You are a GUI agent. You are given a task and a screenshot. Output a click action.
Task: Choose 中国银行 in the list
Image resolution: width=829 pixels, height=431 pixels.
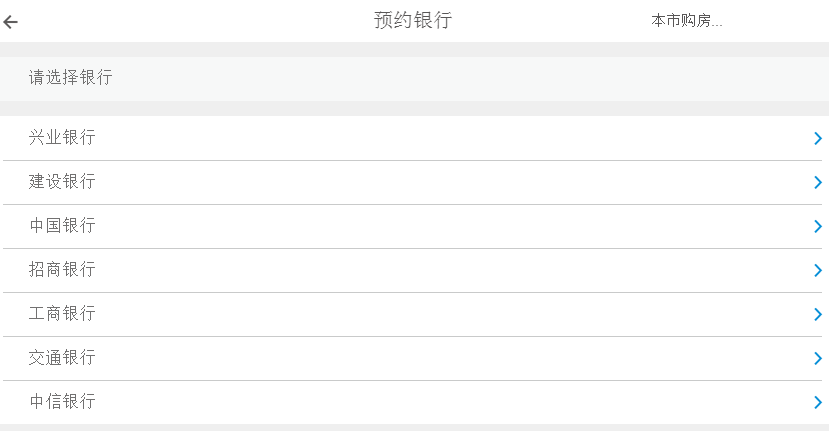(62, 226)
